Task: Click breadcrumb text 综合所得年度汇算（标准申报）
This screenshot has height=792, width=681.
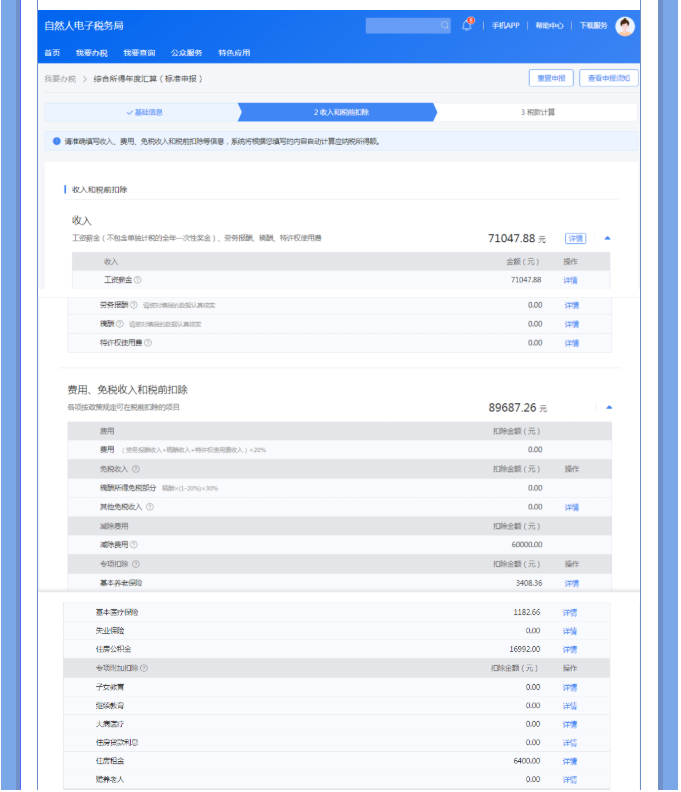Action: point(148,79)
